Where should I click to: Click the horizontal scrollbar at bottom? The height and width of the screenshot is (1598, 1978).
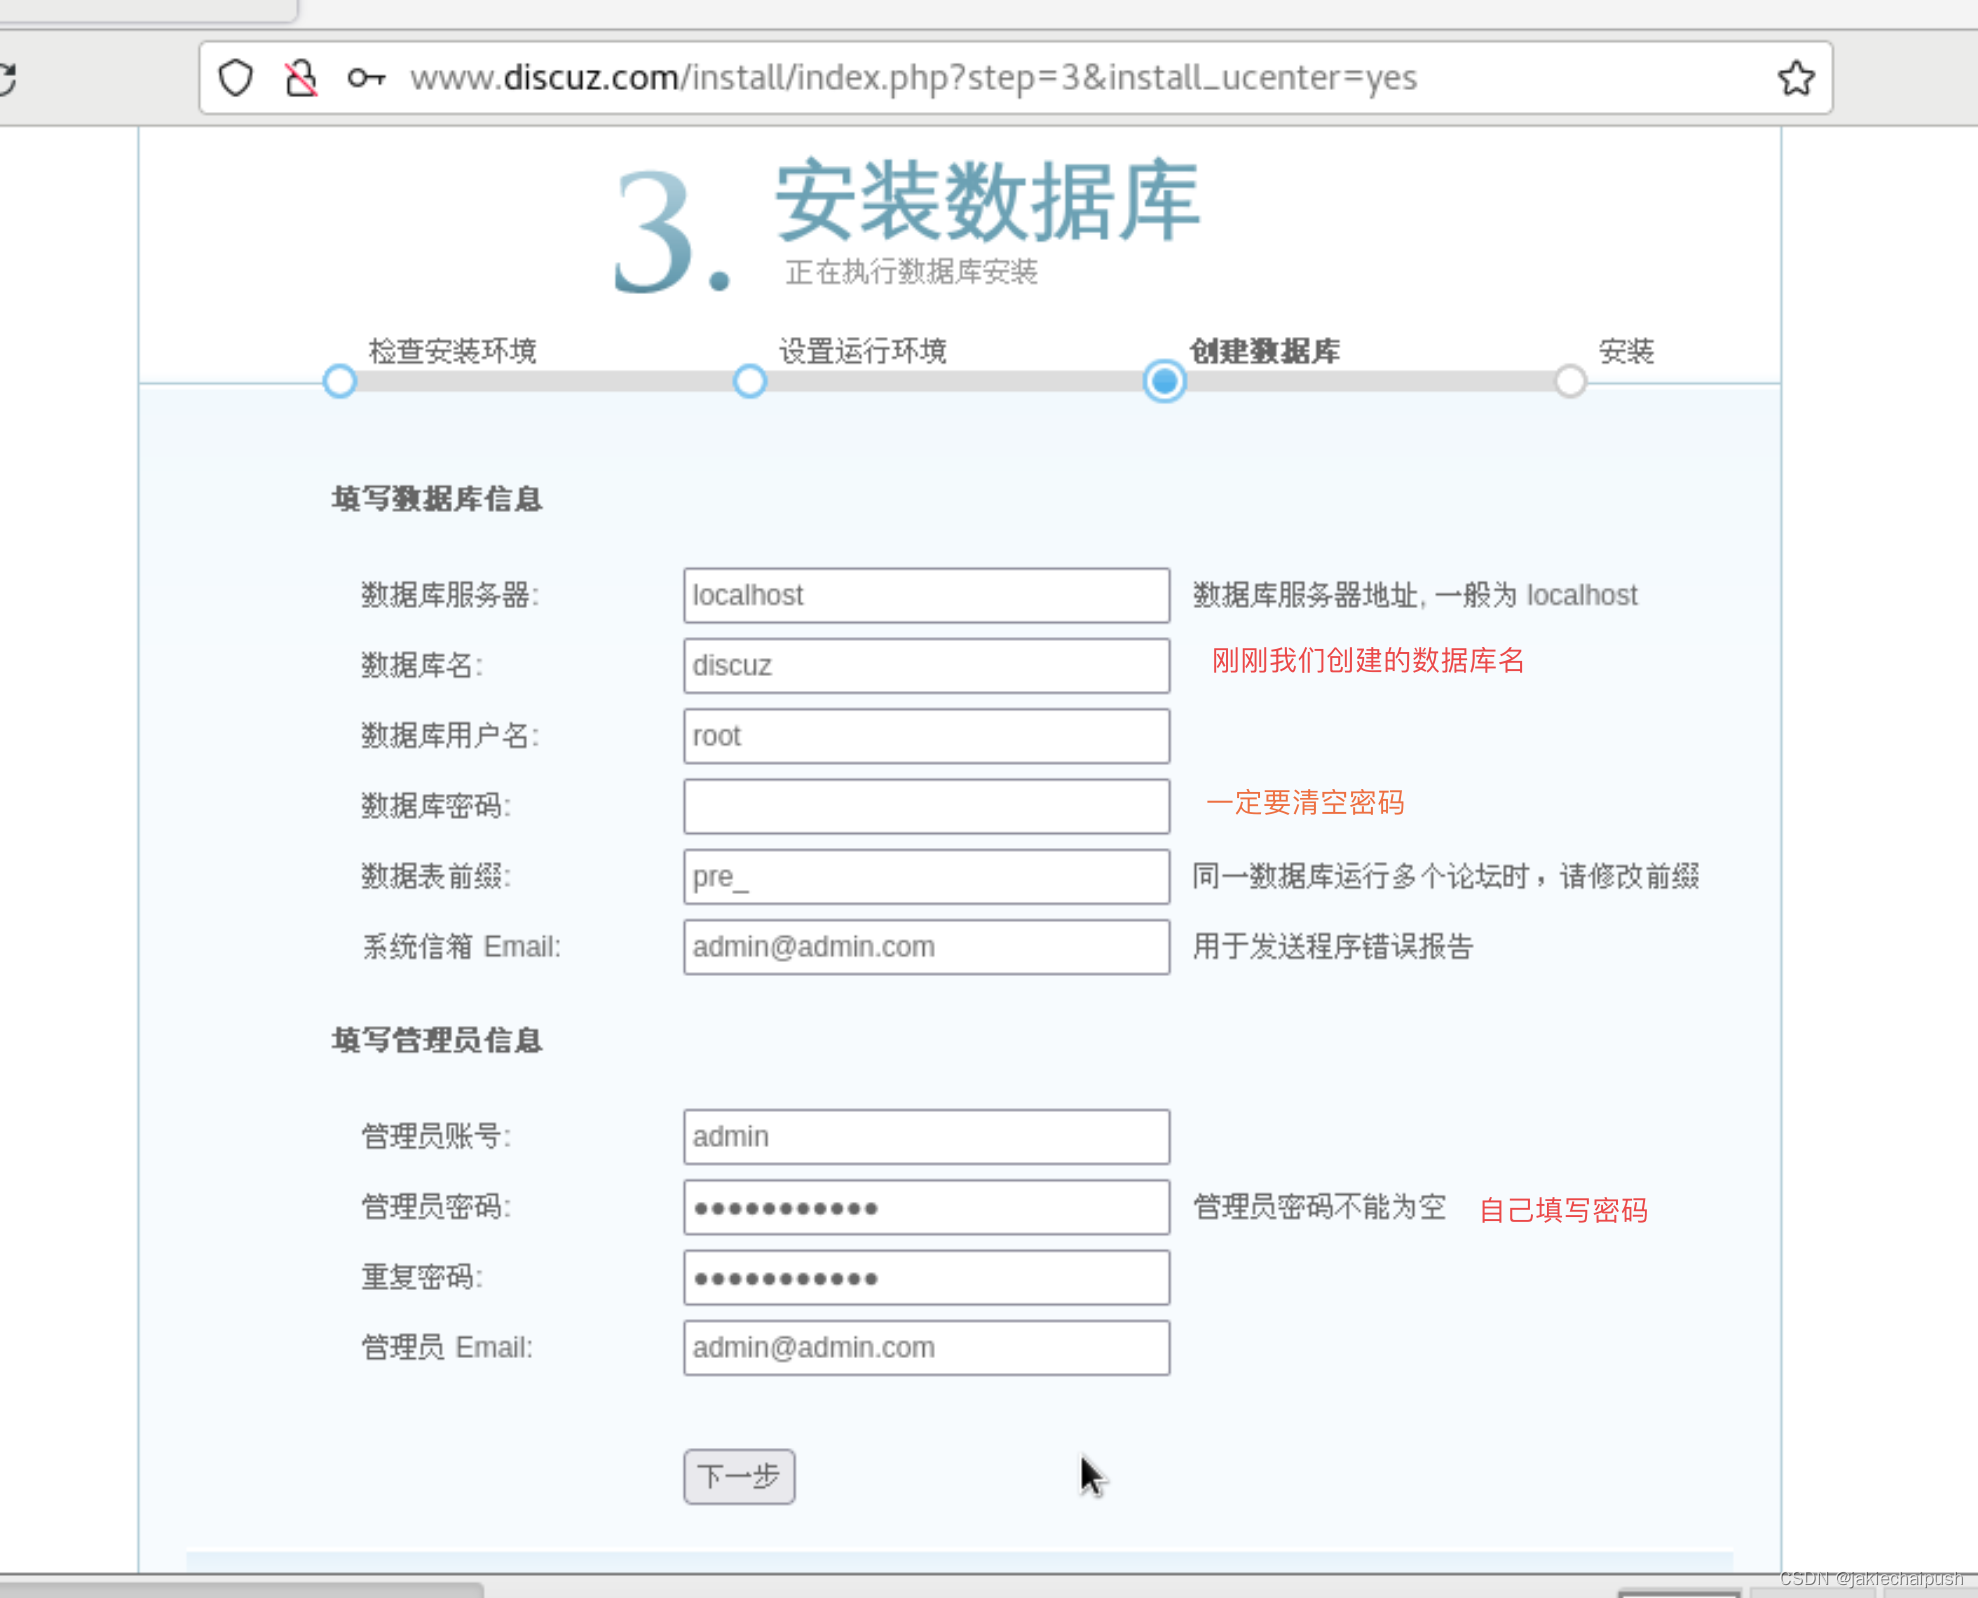pyautogui.click(x=240, y=1589)
